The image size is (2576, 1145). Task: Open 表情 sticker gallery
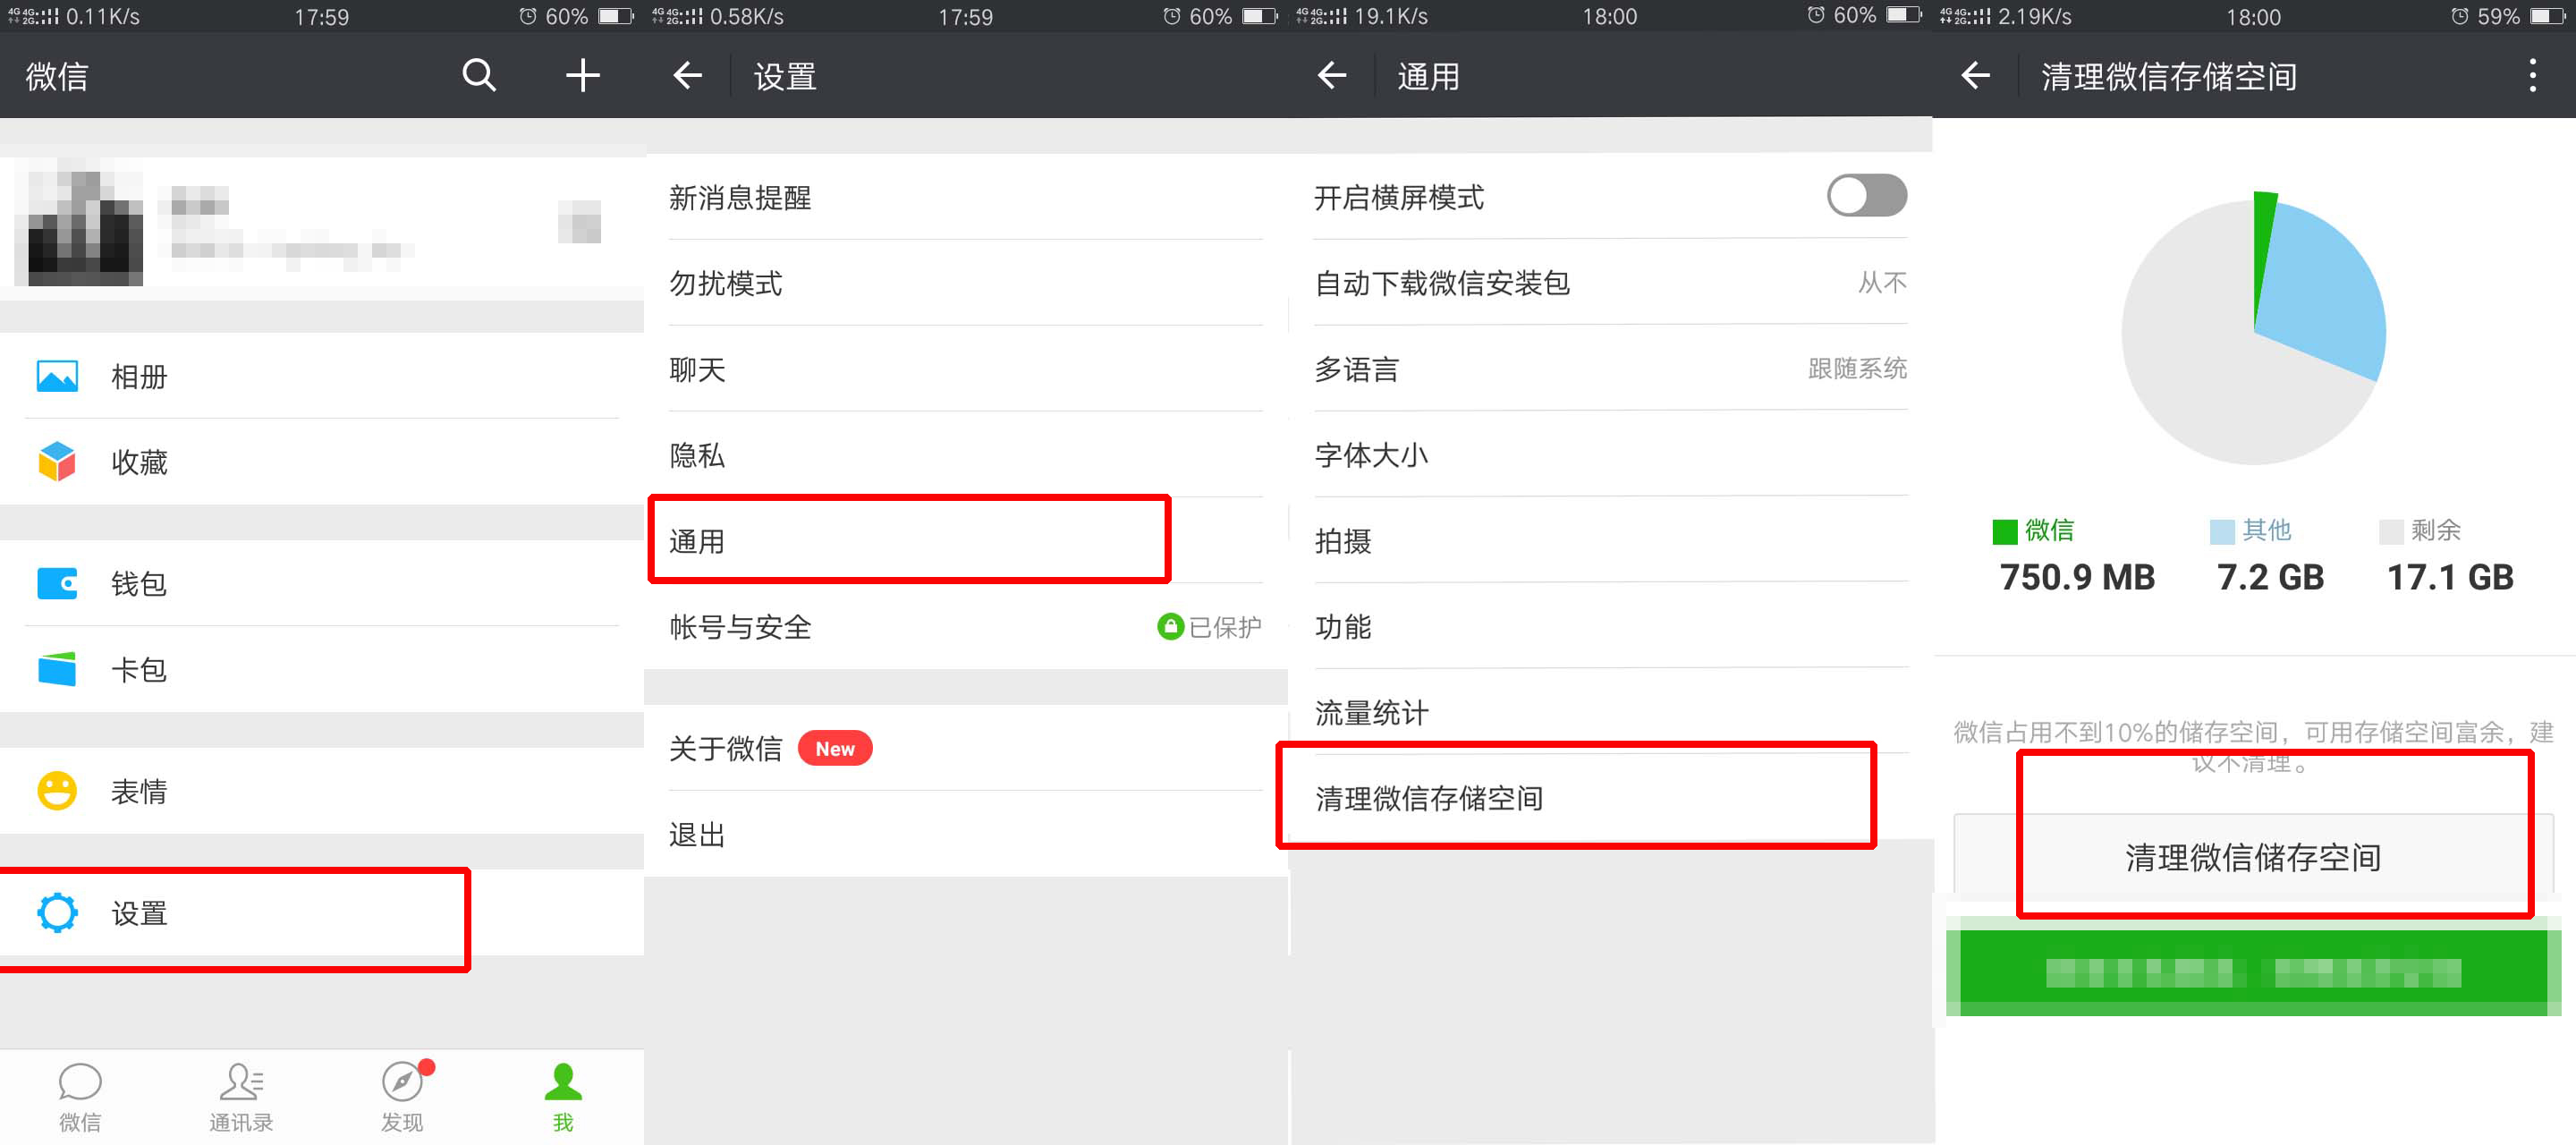[57, 791]
